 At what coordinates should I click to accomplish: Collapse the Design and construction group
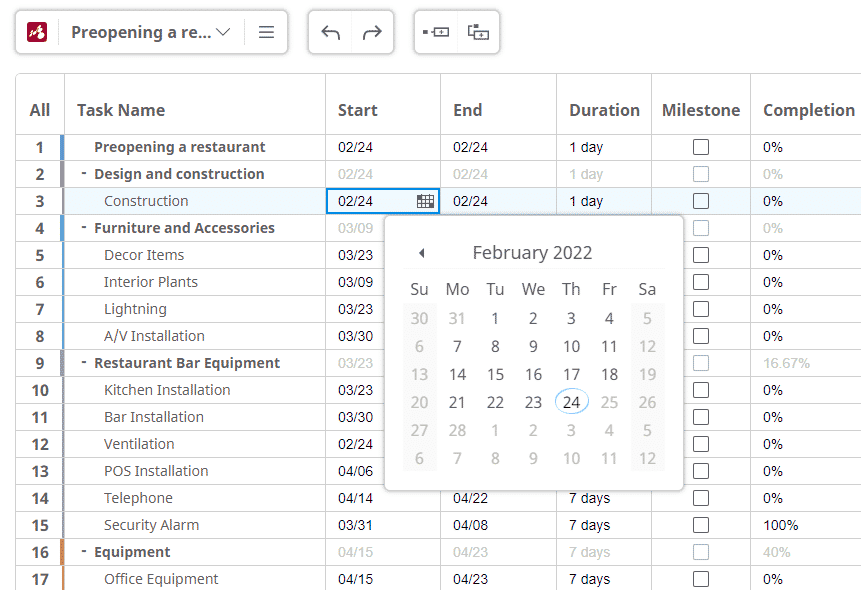coord(83,173)
